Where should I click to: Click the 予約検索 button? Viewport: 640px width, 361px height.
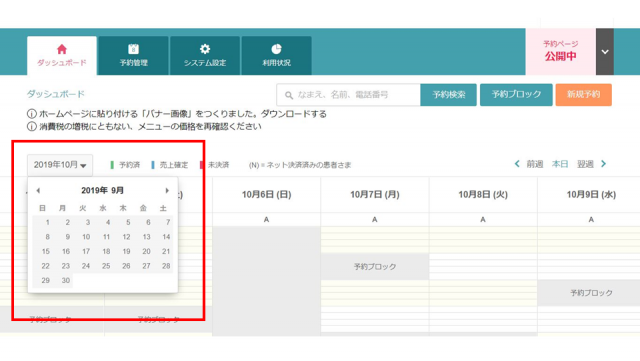[x=449, y=95]
